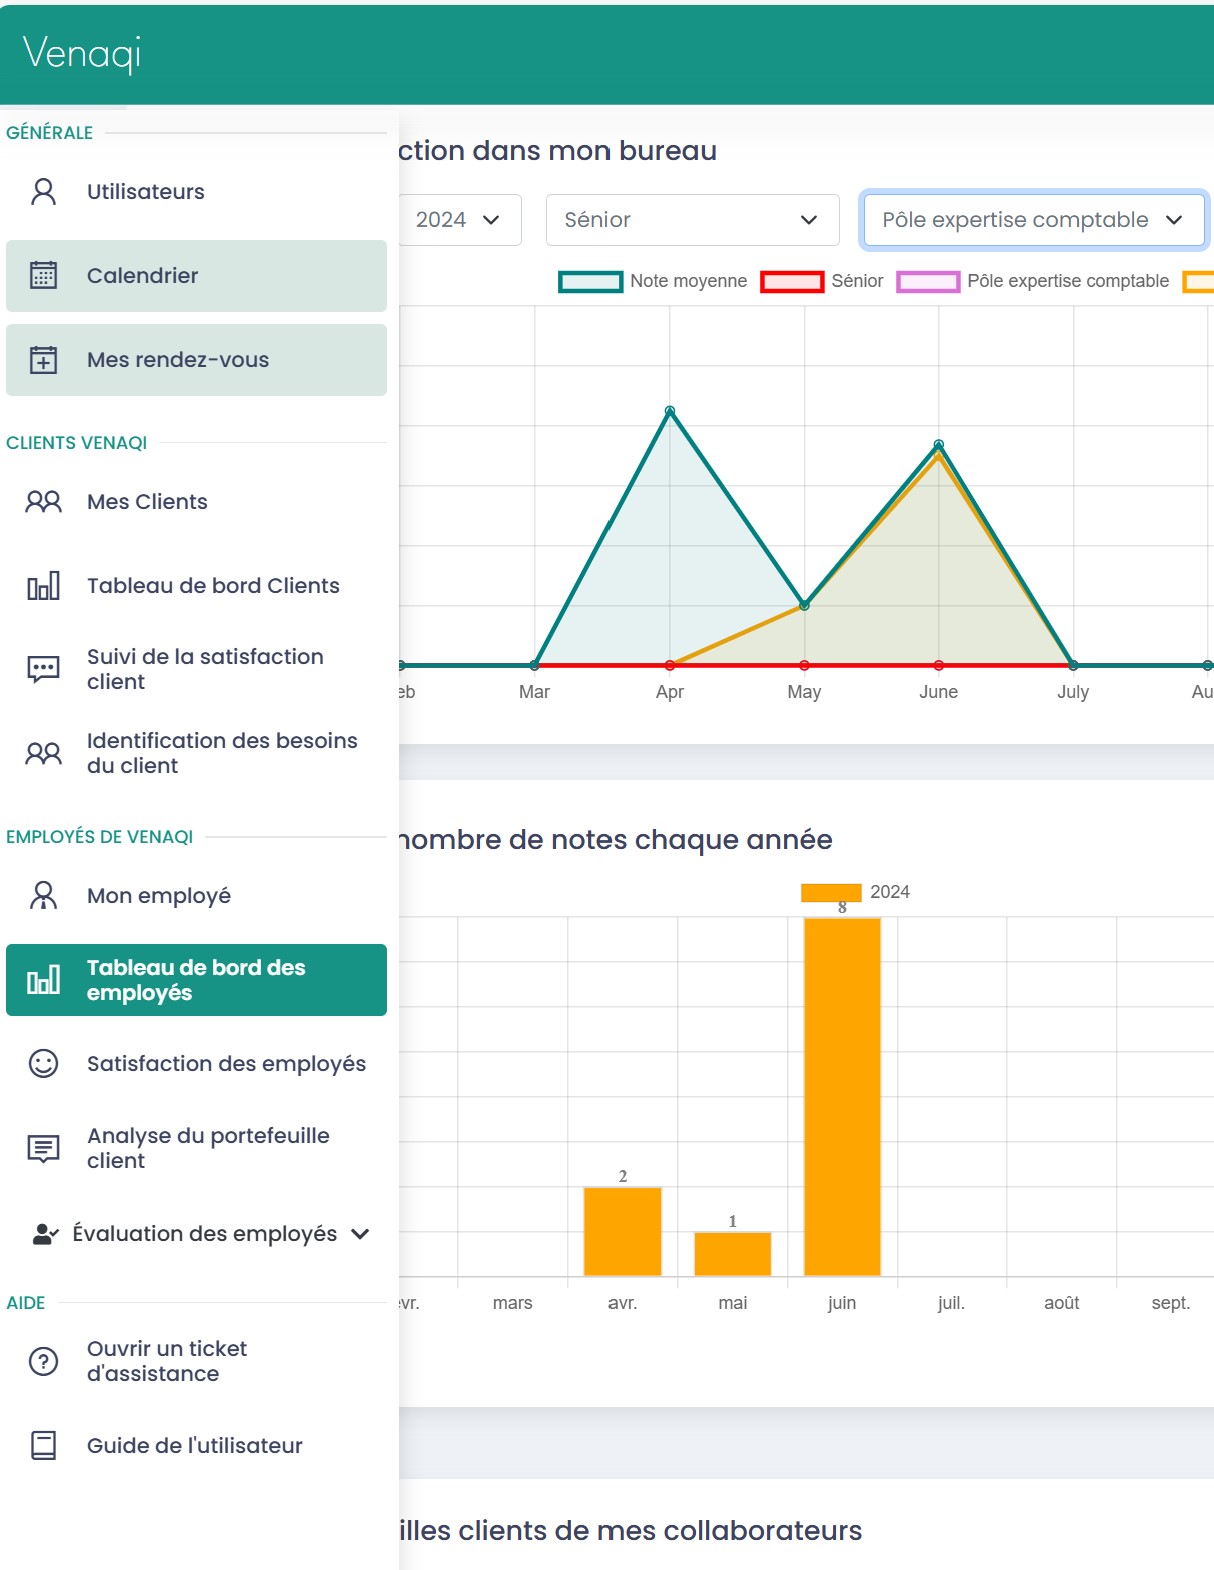Click the Évaluation des employés user-check icon

coord(46,1234)
